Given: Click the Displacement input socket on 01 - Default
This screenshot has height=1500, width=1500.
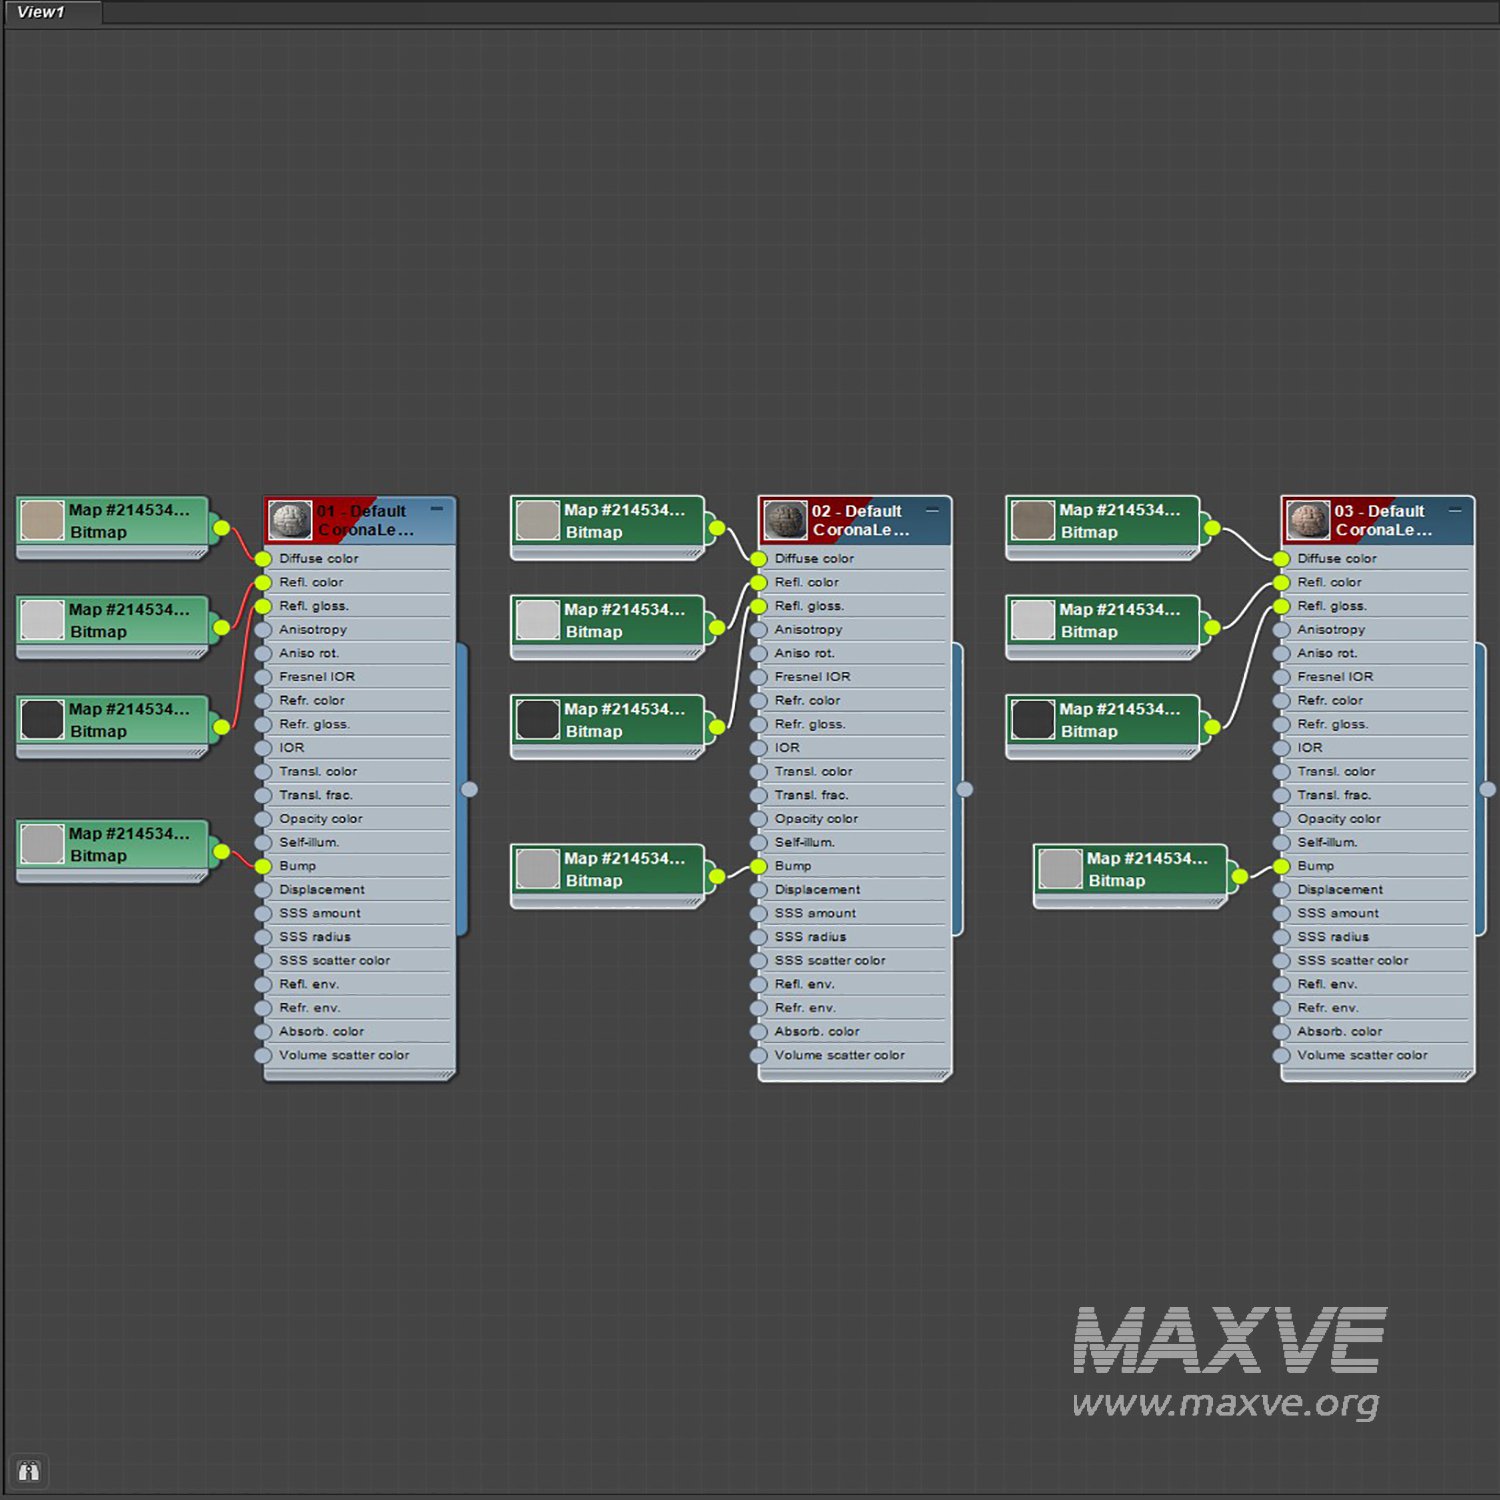Looking at the screenshot, I should [x=263, y=890].
